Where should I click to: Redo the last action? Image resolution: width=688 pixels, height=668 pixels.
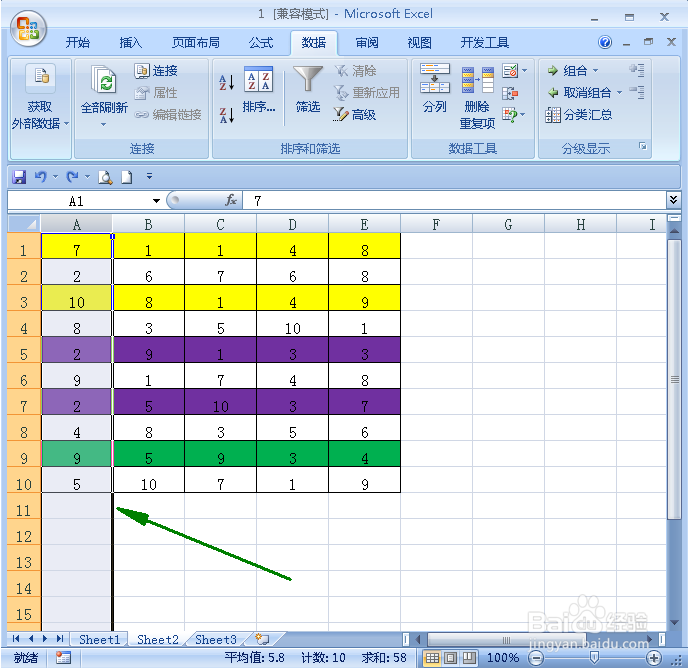pyautogui.click(x=72, y=176)
